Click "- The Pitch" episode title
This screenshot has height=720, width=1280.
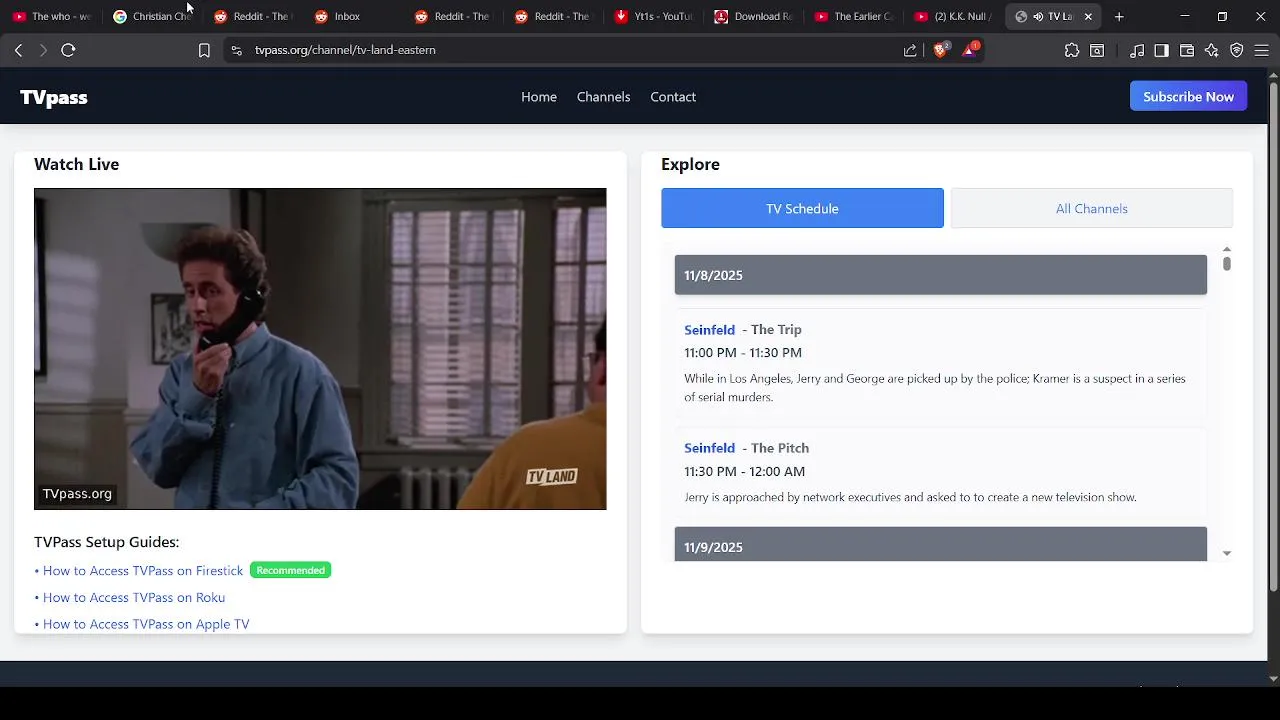(x=776, y=448)
